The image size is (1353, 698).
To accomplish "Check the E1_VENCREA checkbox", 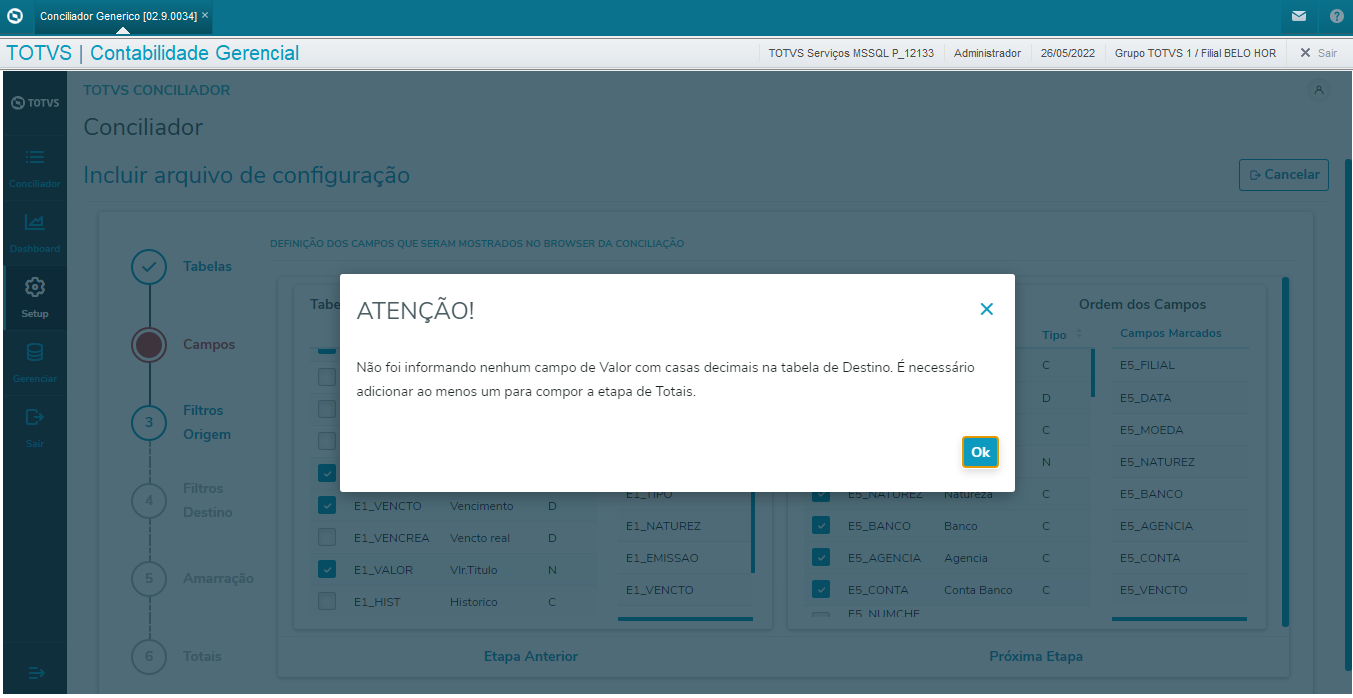I will click(327, 537).
